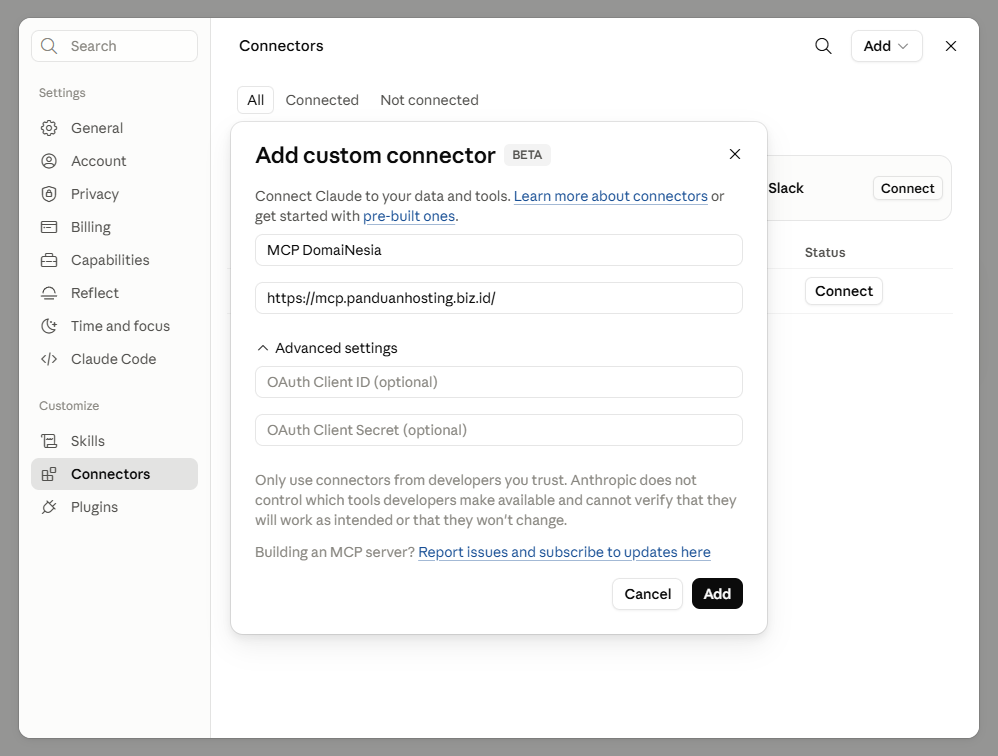Switch to the All tab
Image resolution: width=998 pixels, height=756 pixels.
click(x=255, y=100)
